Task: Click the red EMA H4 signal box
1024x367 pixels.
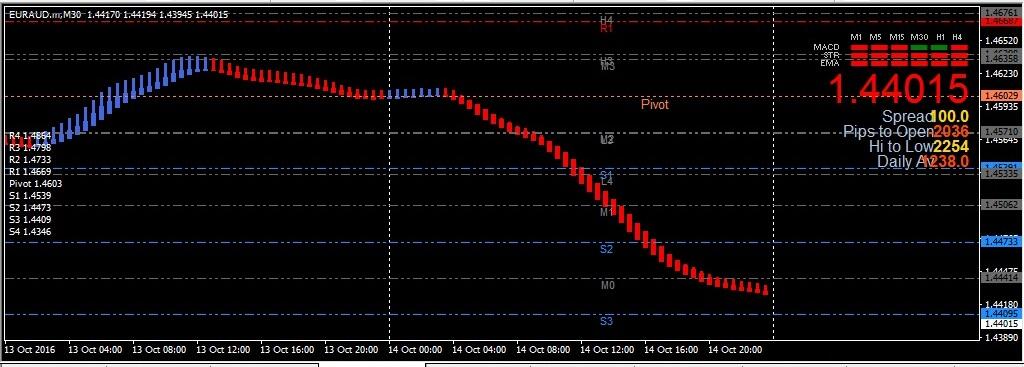Action: tap(959, 63)
